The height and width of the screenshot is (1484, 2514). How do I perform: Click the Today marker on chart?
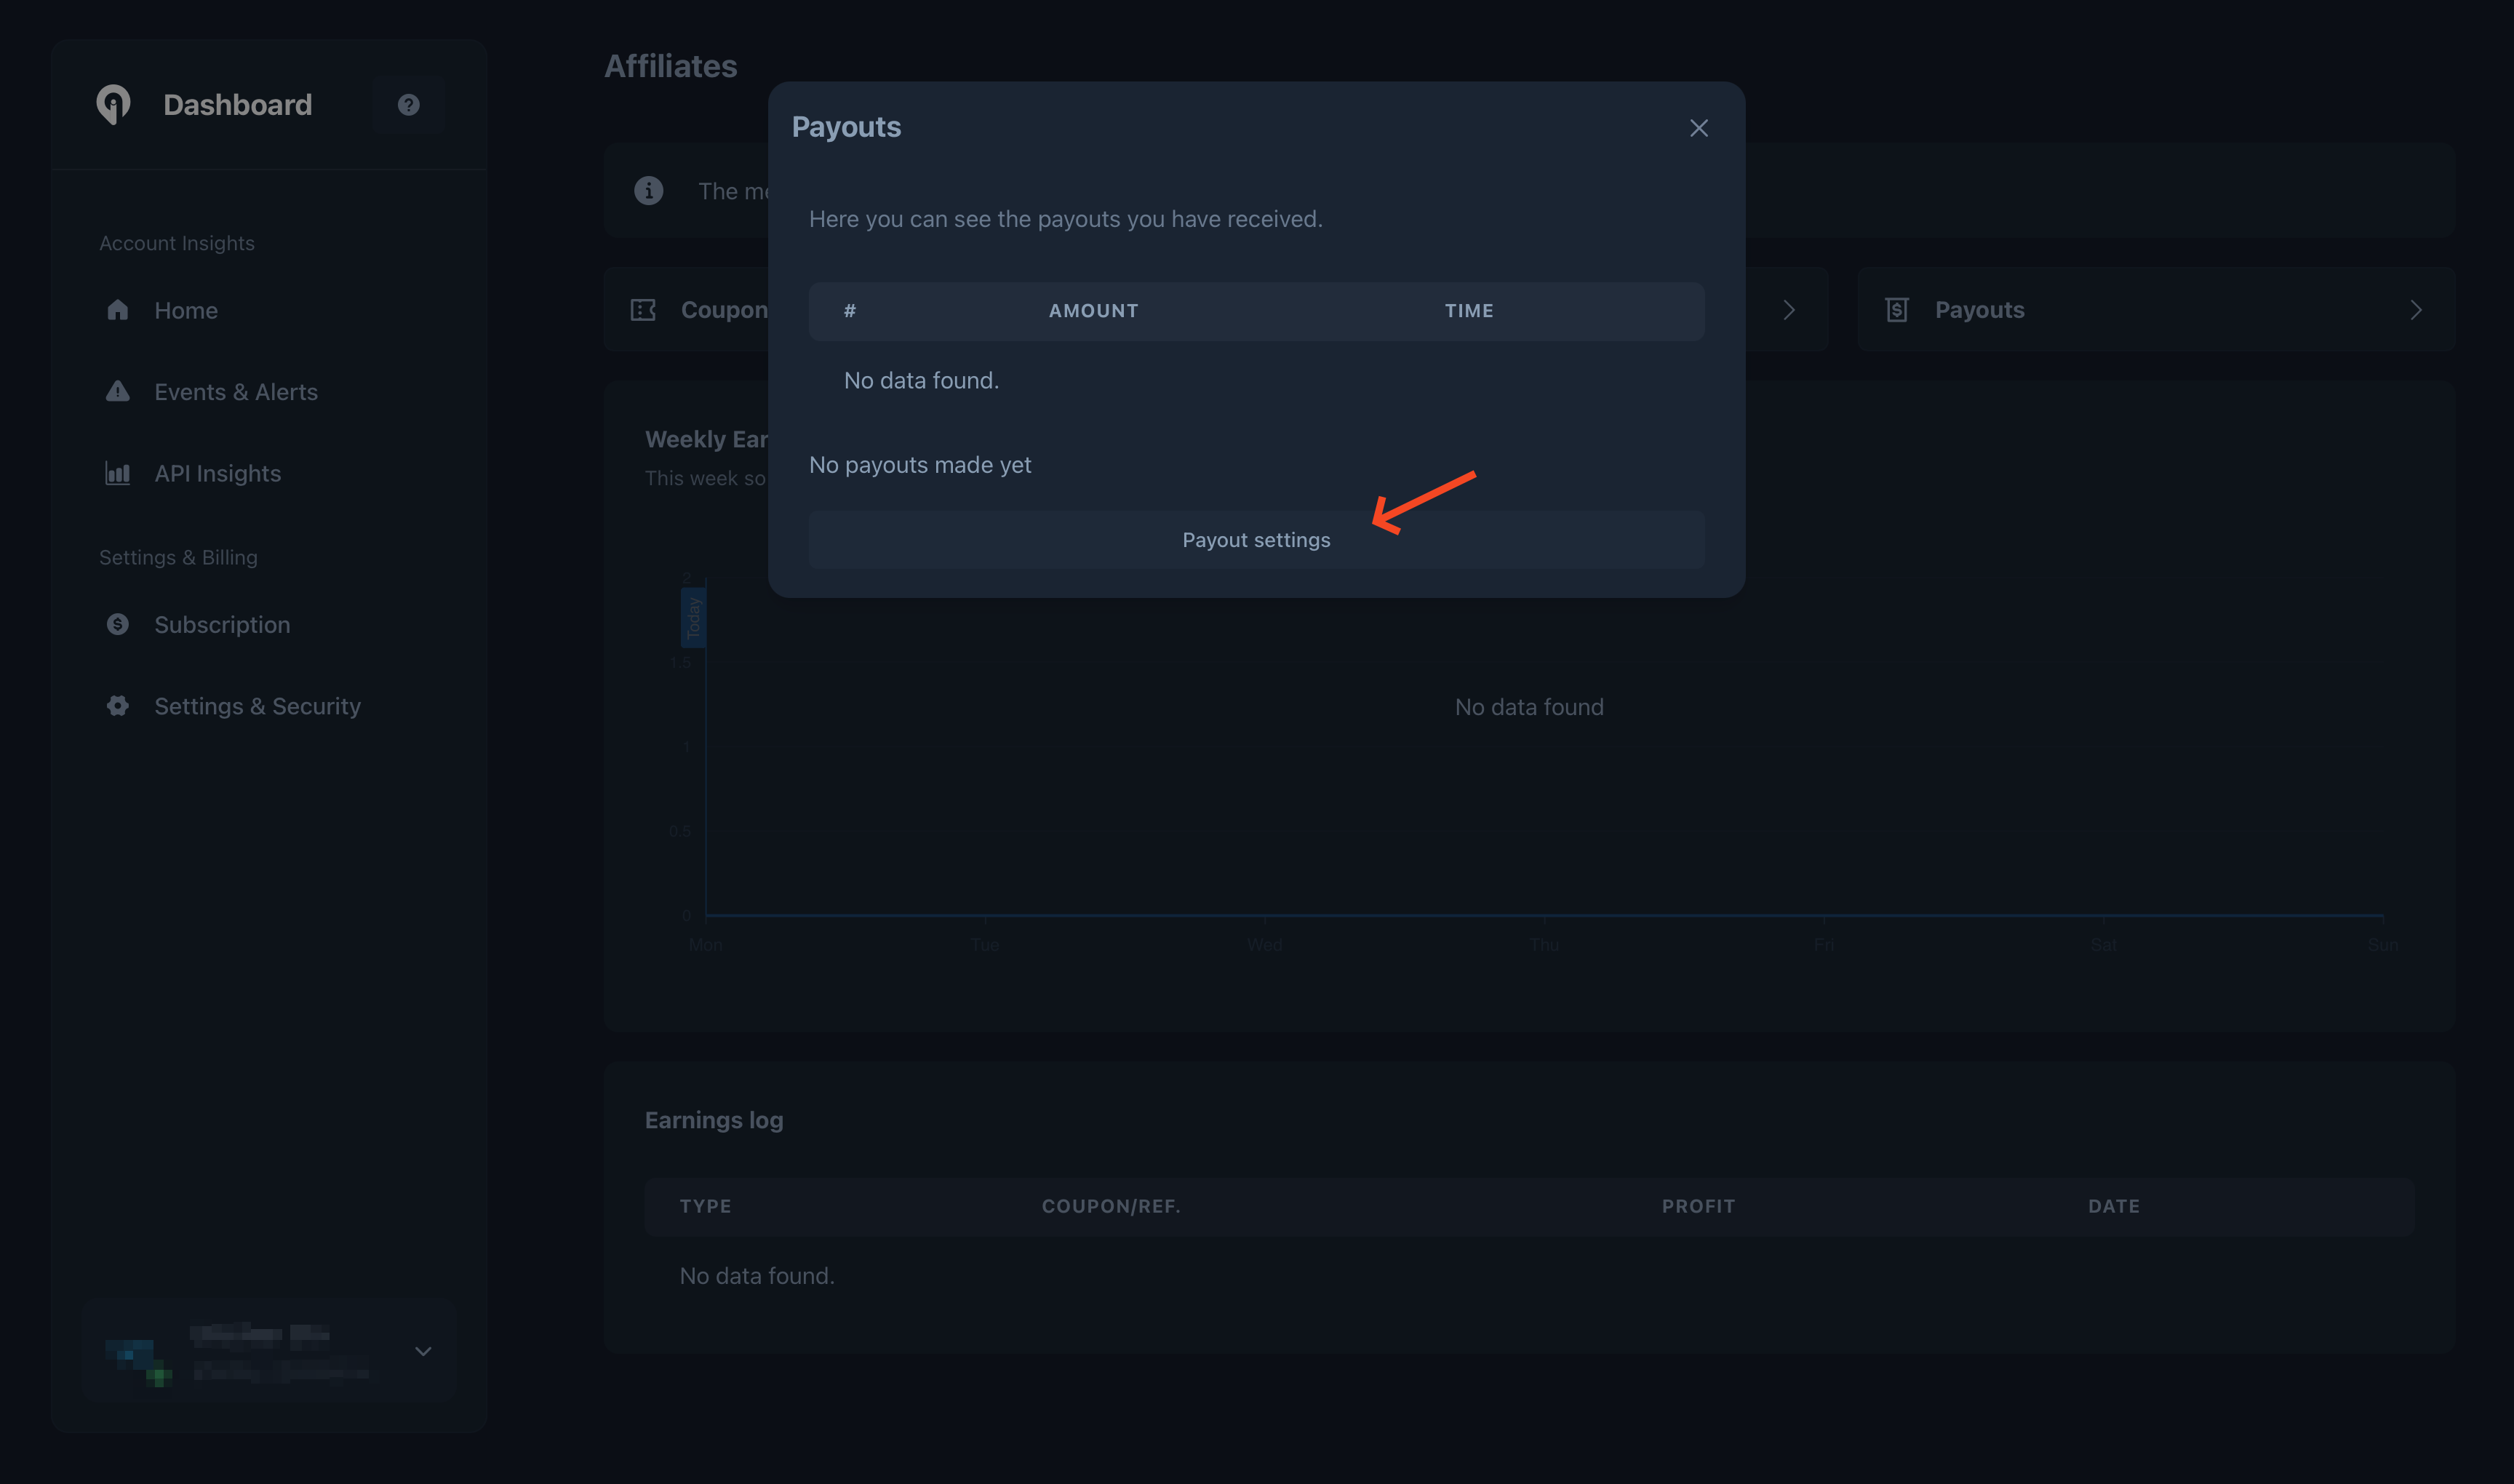[x=693, y=617]
